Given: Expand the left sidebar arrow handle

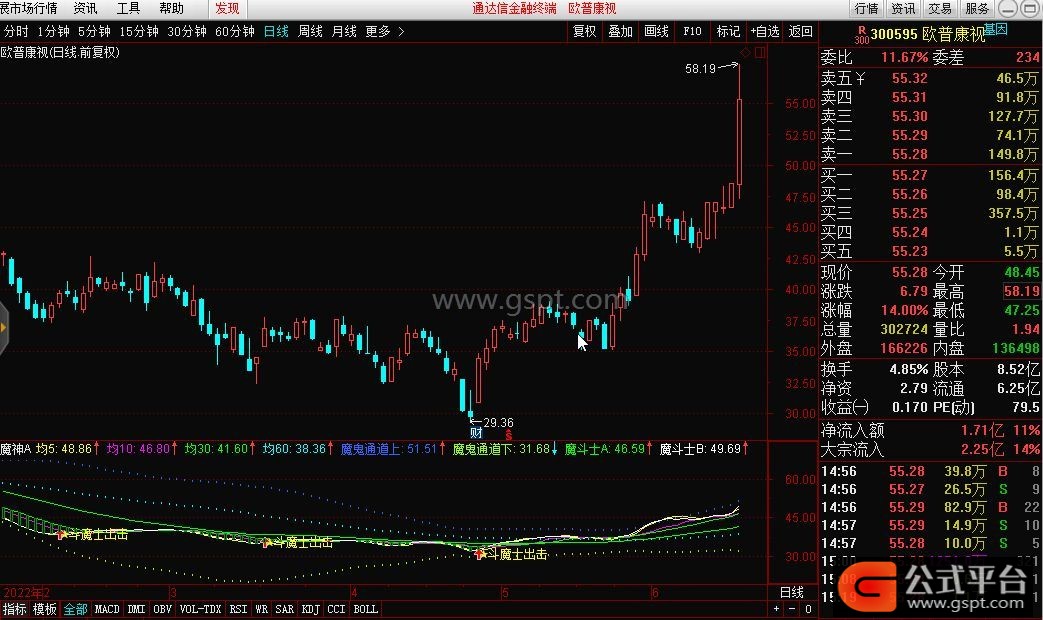Looking at the screenshot, I should (4, 327).
